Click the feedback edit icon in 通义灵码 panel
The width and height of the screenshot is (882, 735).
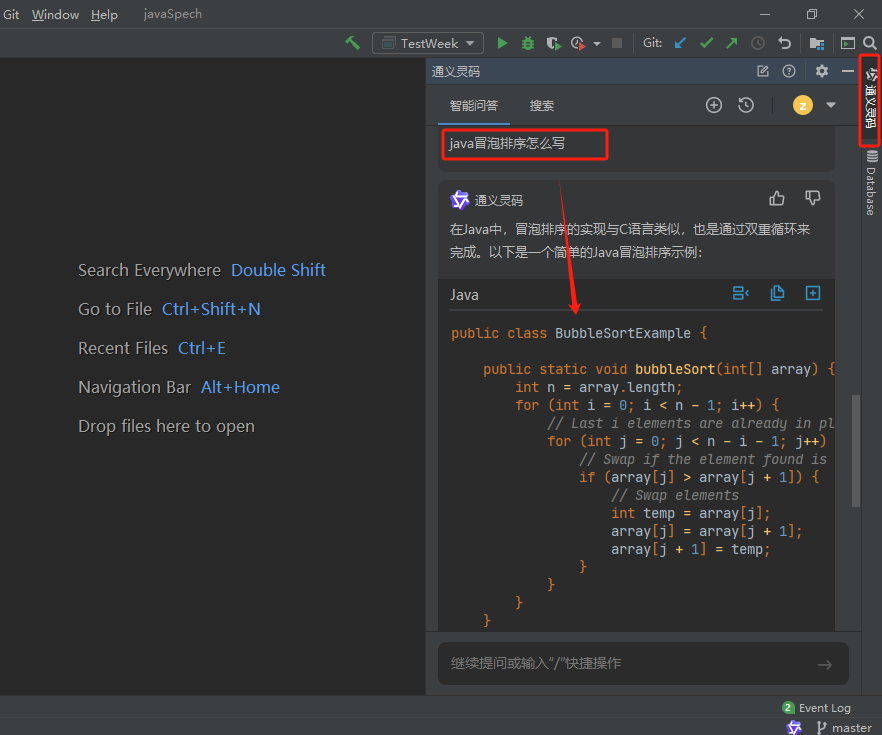click(763, 71)
